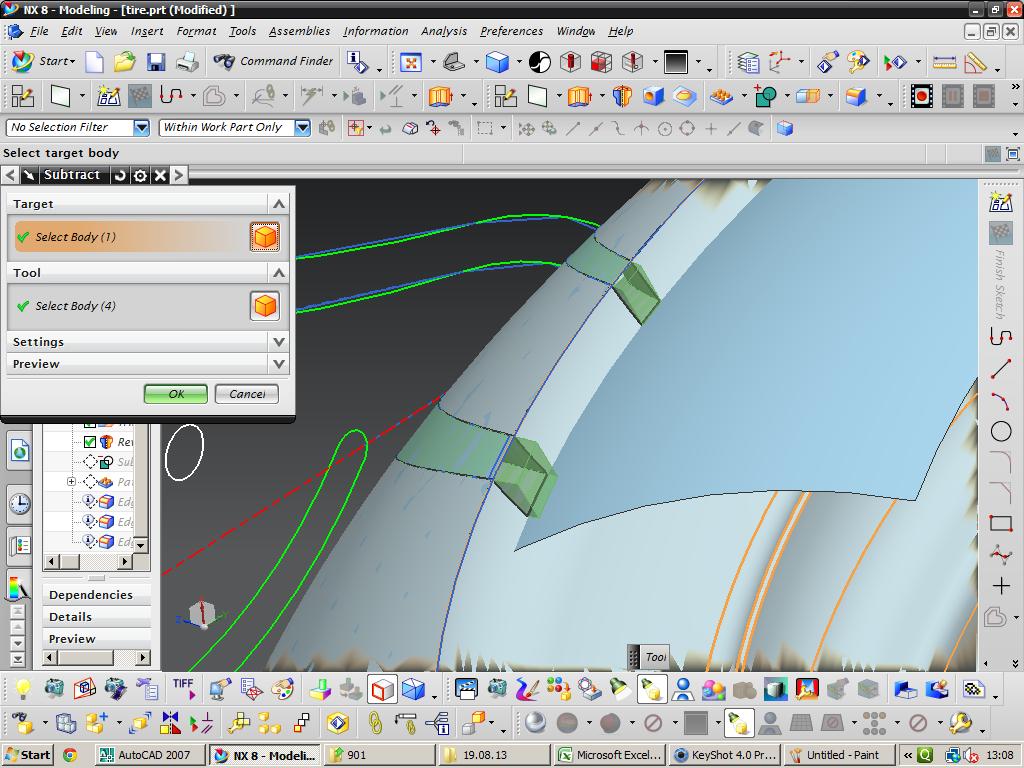
Task: Select the Arc sketch tool
Action: point(1000,400)
